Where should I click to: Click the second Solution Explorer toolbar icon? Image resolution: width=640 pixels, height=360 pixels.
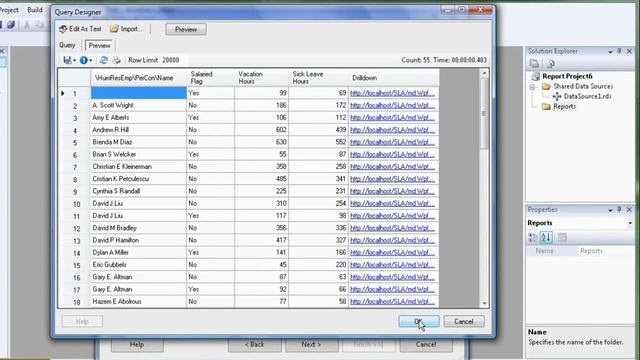point(550,64)
